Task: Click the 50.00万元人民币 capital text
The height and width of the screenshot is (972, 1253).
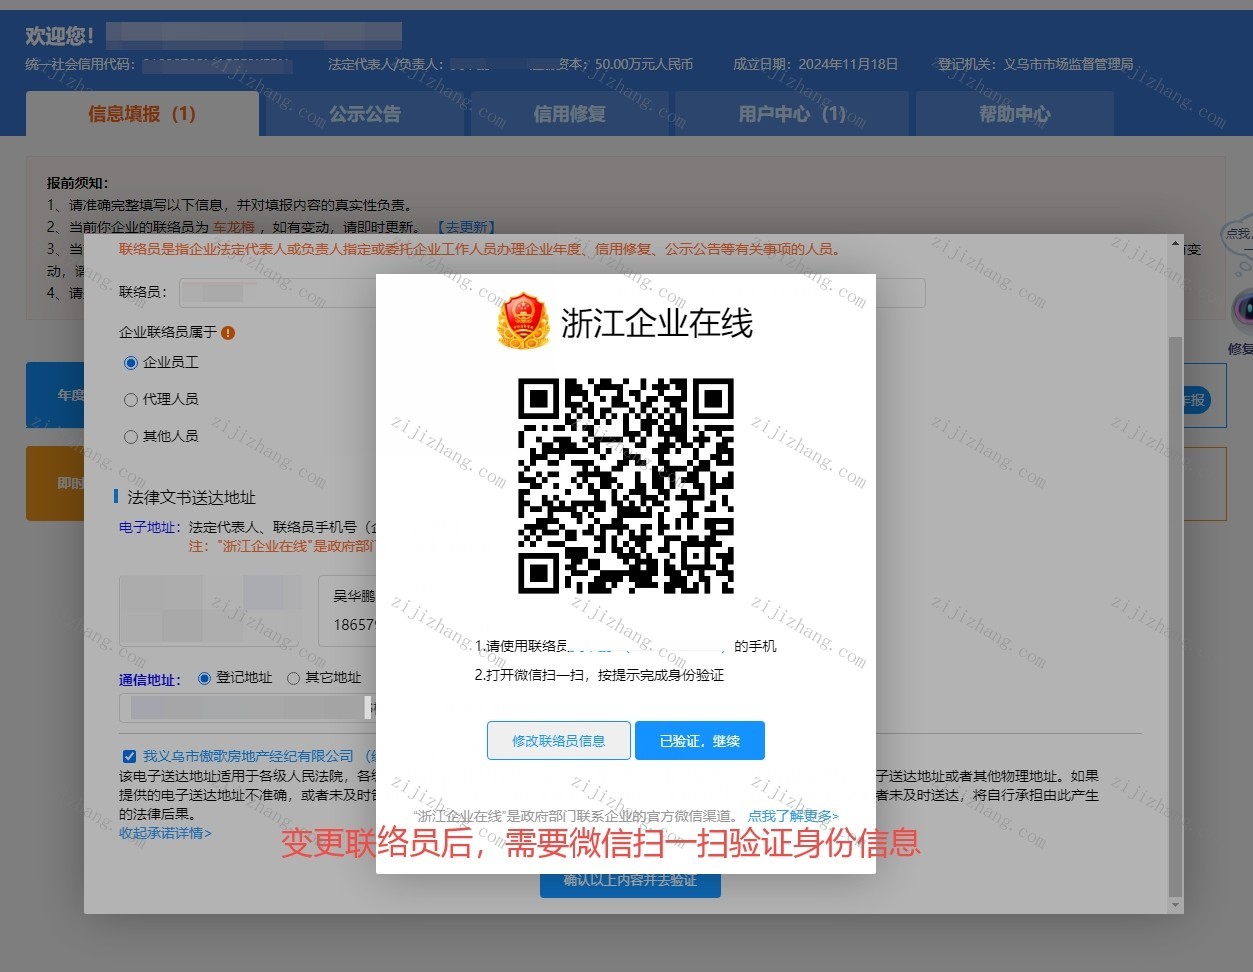Action: (644, 64)
